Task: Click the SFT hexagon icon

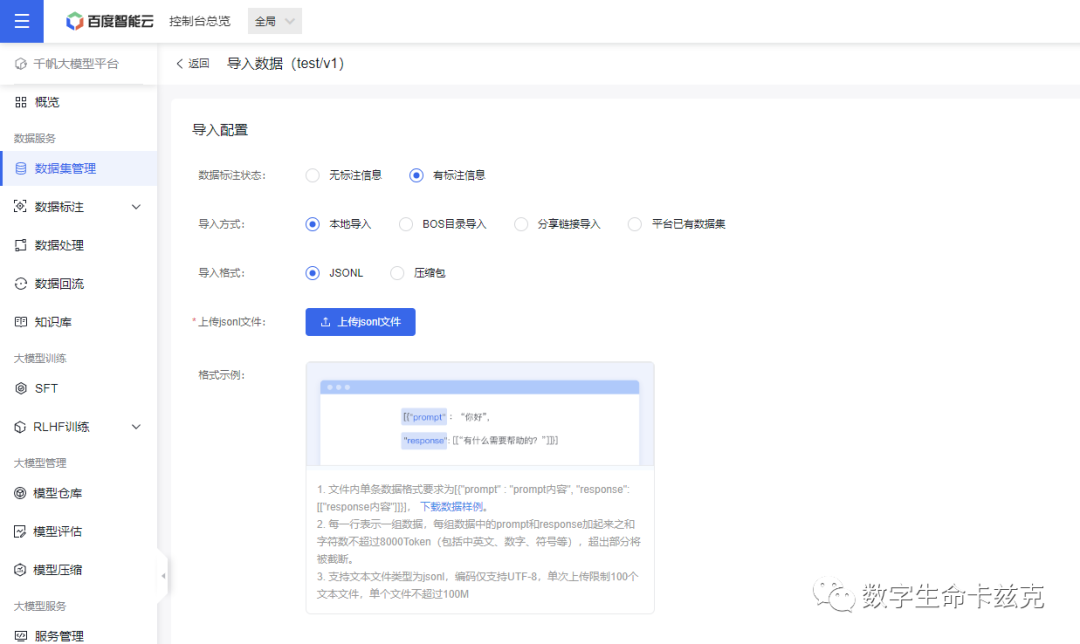Action: click(21, 388)
